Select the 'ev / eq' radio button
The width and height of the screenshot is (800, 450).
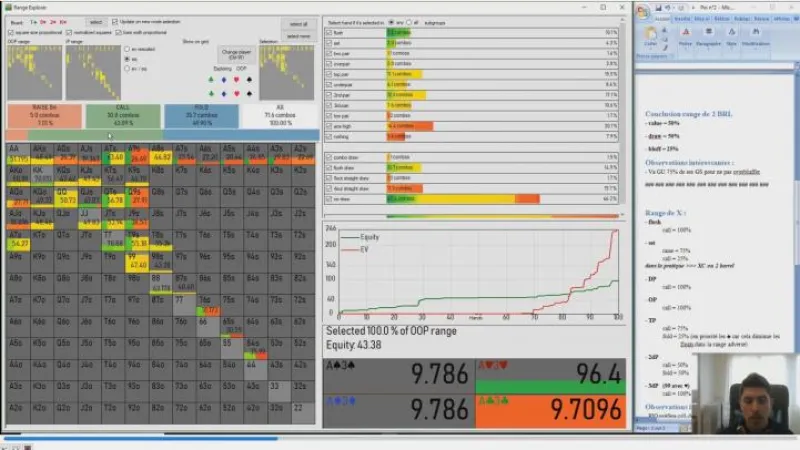(126, 69)
